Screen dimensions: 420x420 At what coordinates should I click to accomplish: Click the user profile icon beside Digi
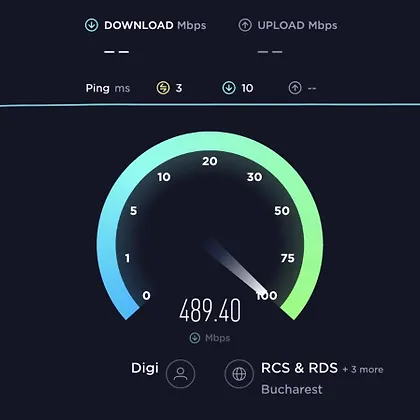(180, 374)
